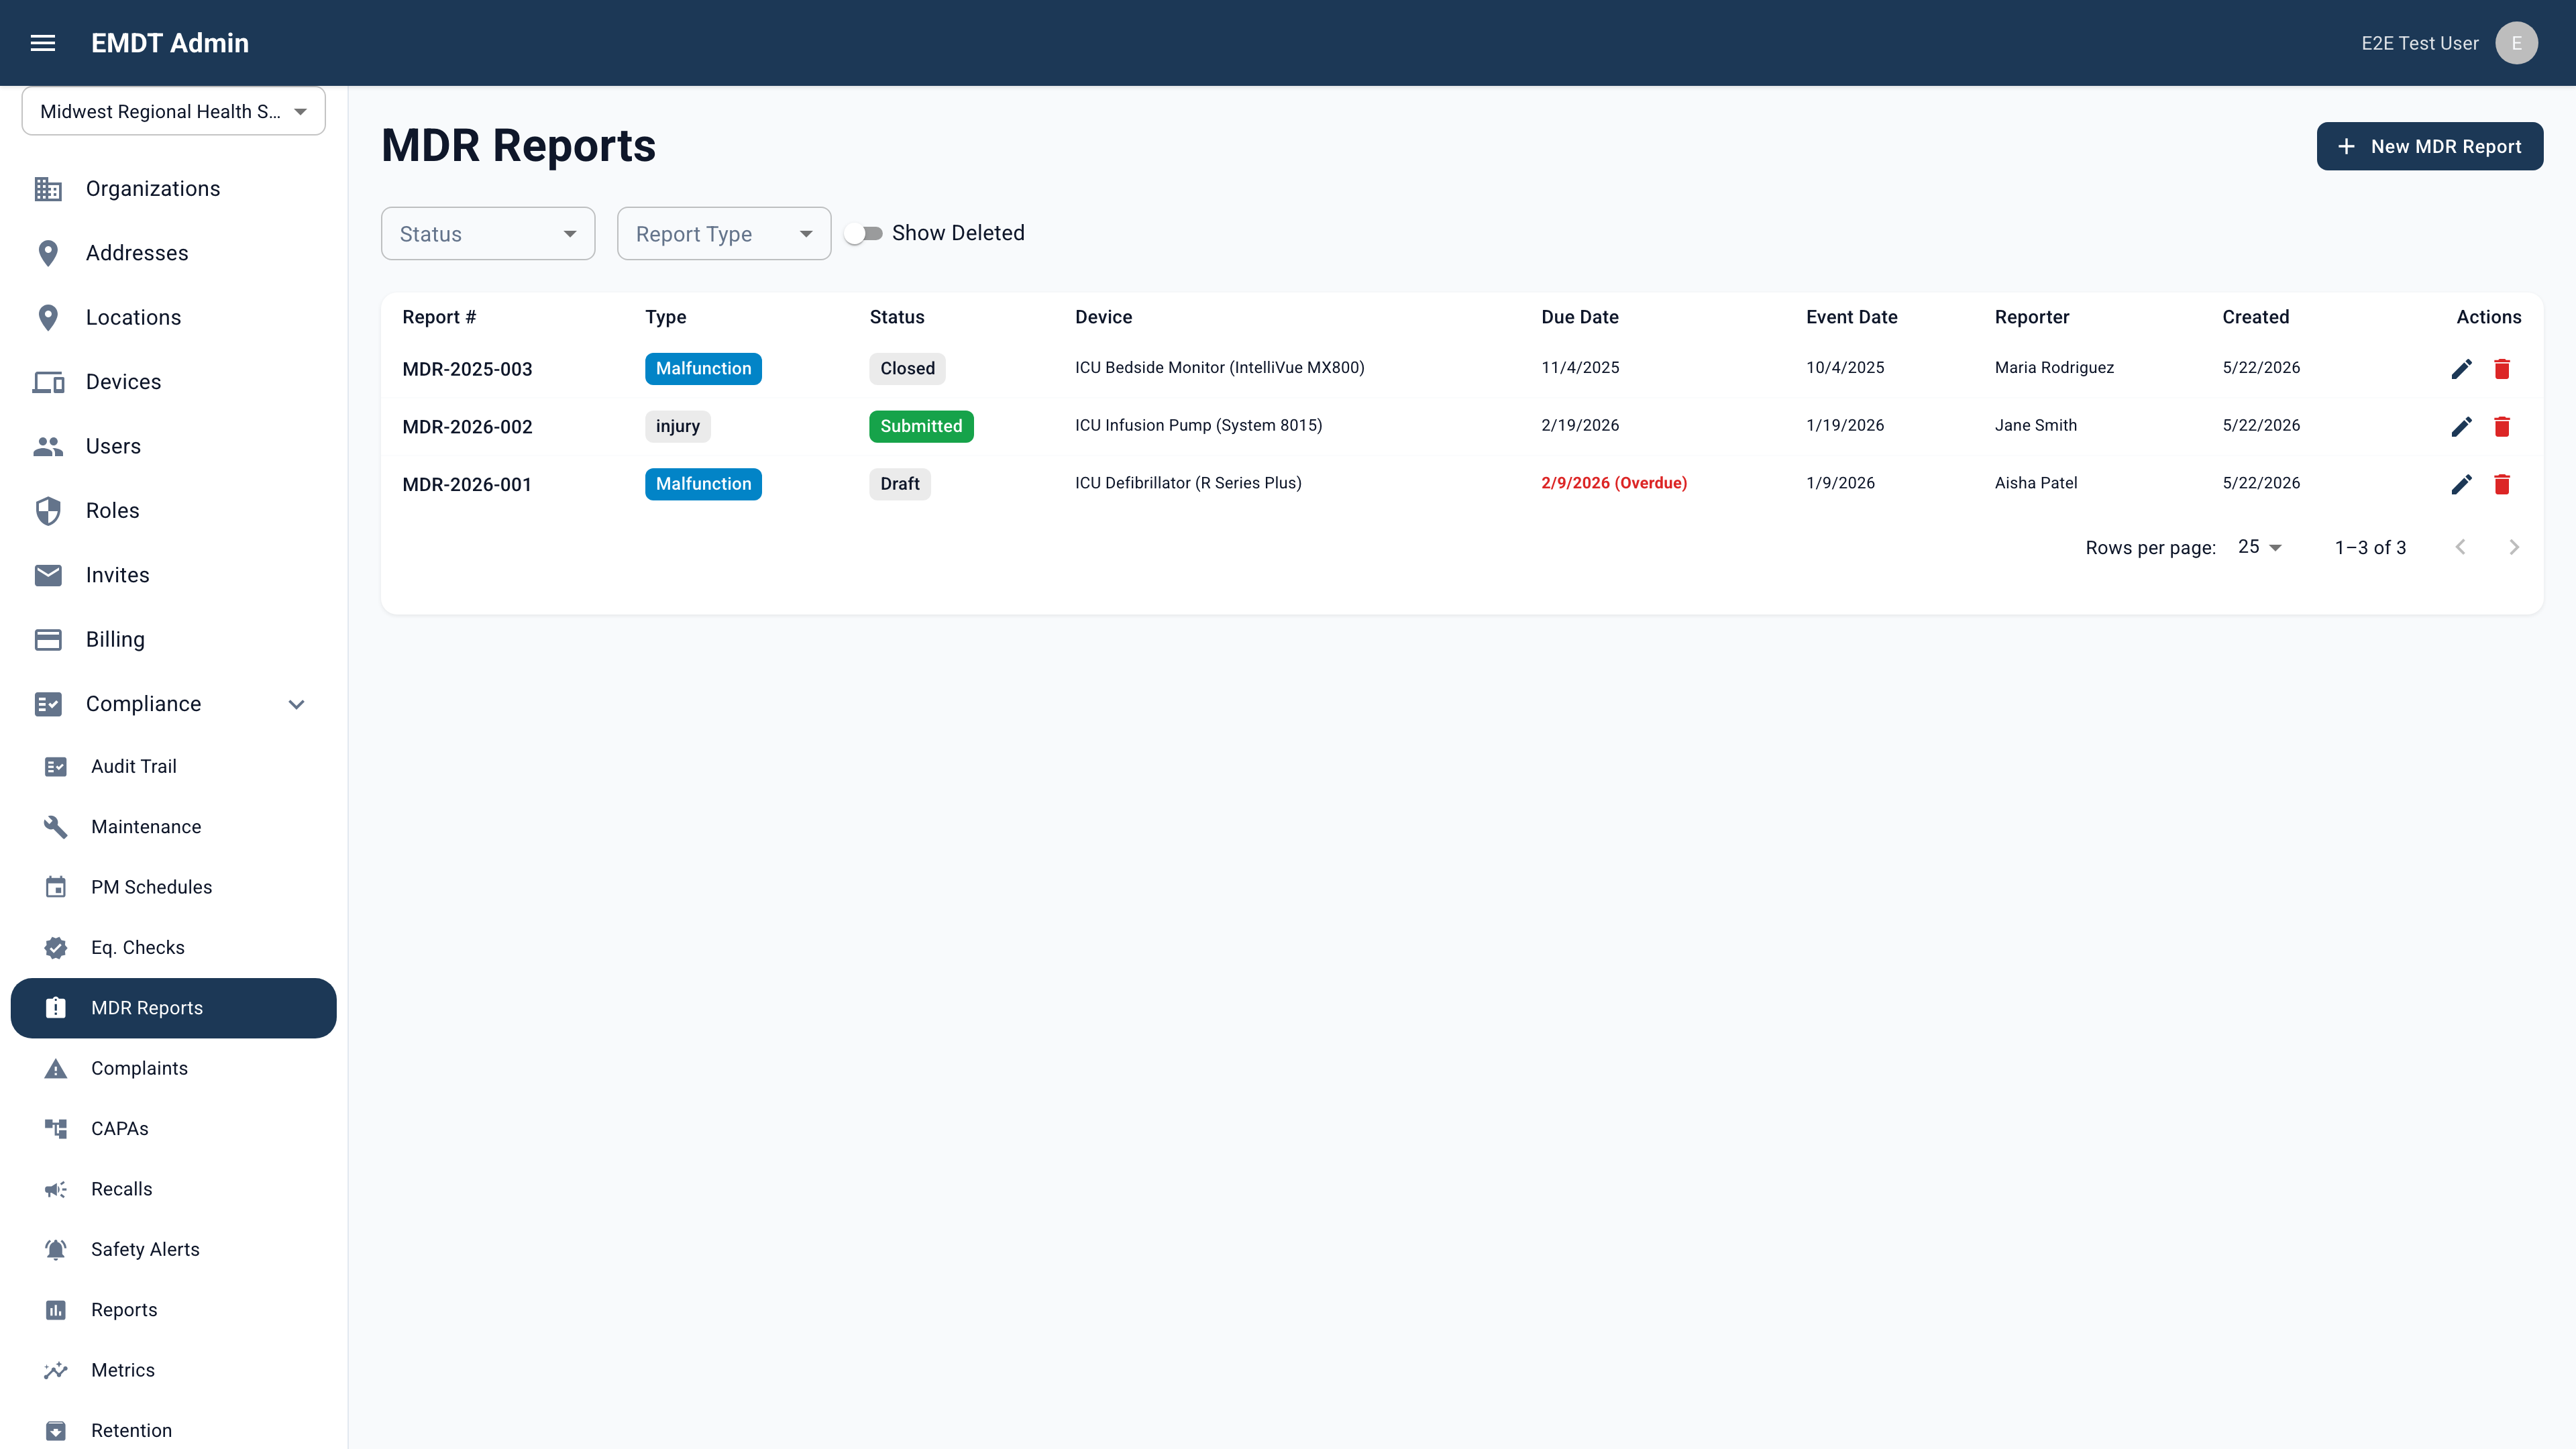Go to previous page arrow

(2461, 547)
